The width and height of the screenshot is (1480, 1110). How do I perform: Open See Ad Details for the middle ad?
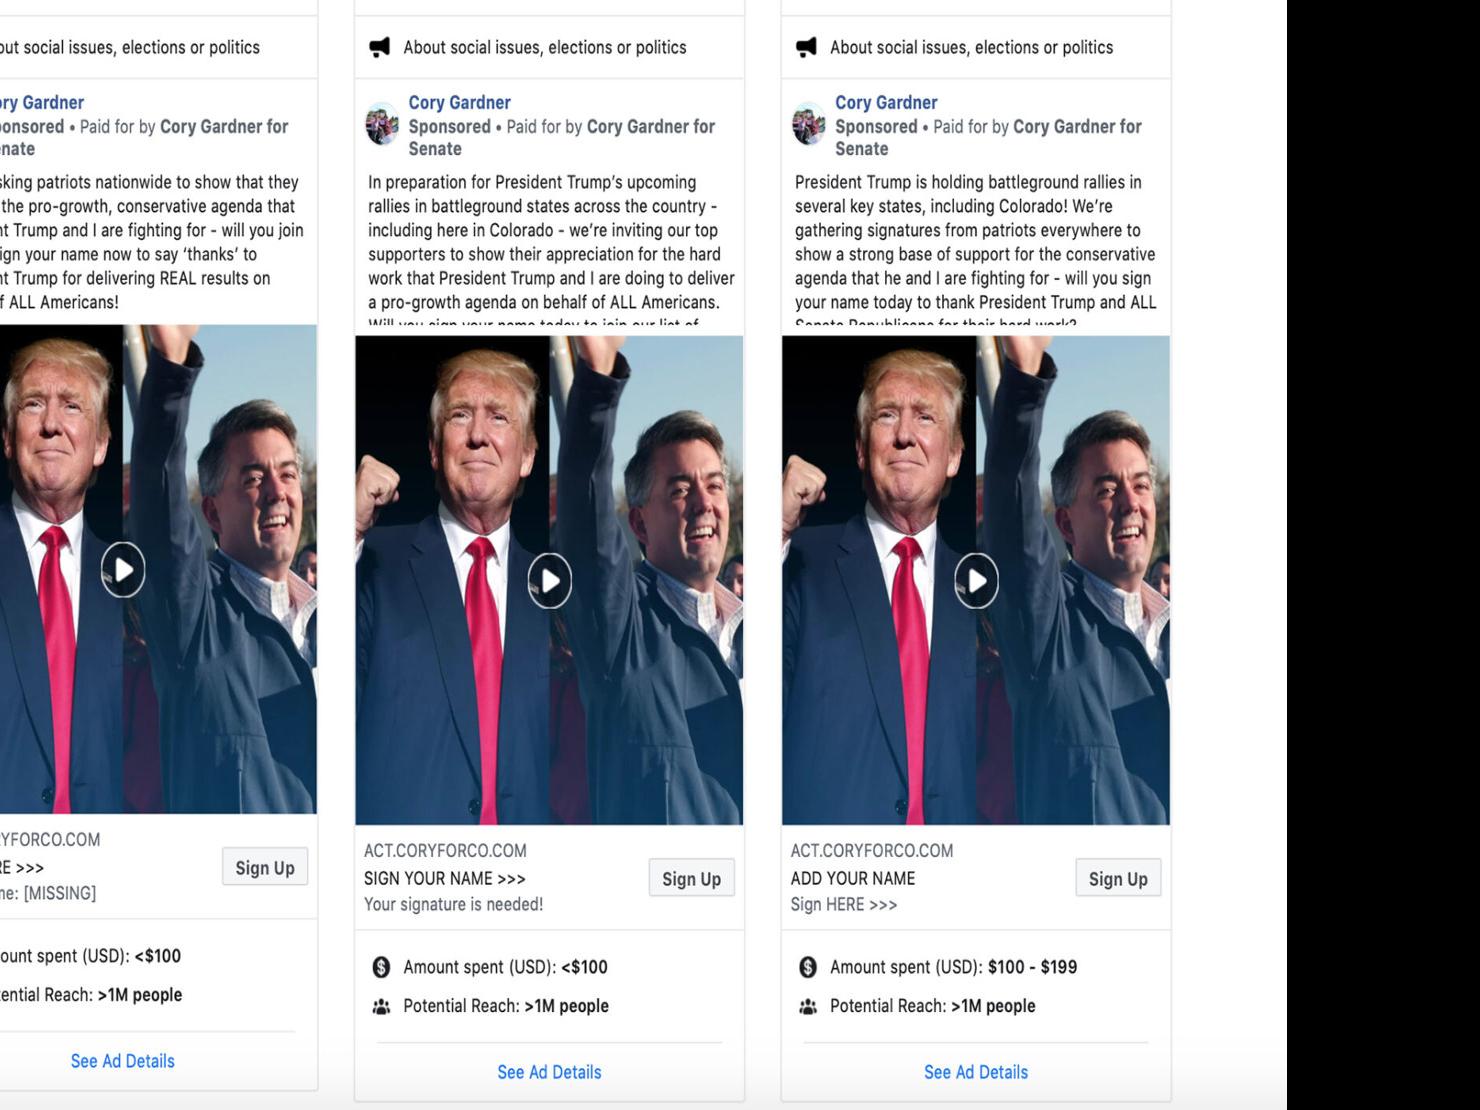point(549,1072)
